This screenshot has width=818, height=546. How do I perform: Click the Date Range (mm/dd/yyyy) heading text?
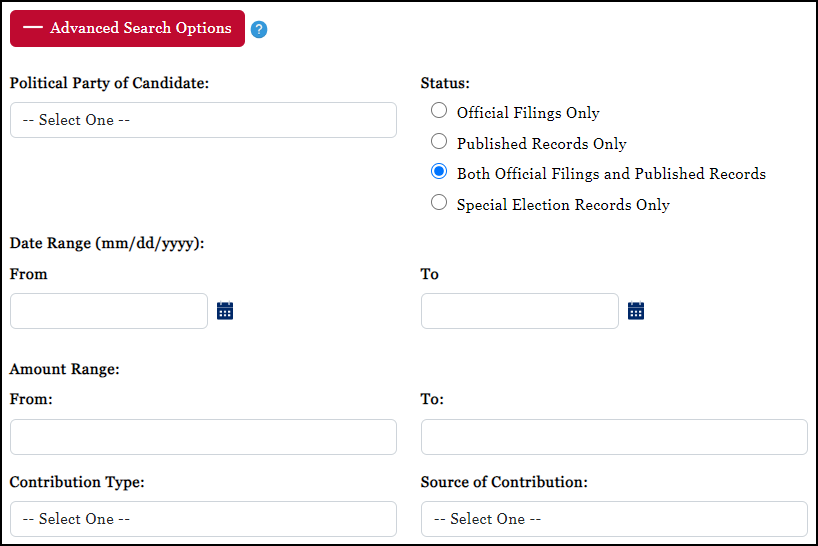tap(107, 243)
